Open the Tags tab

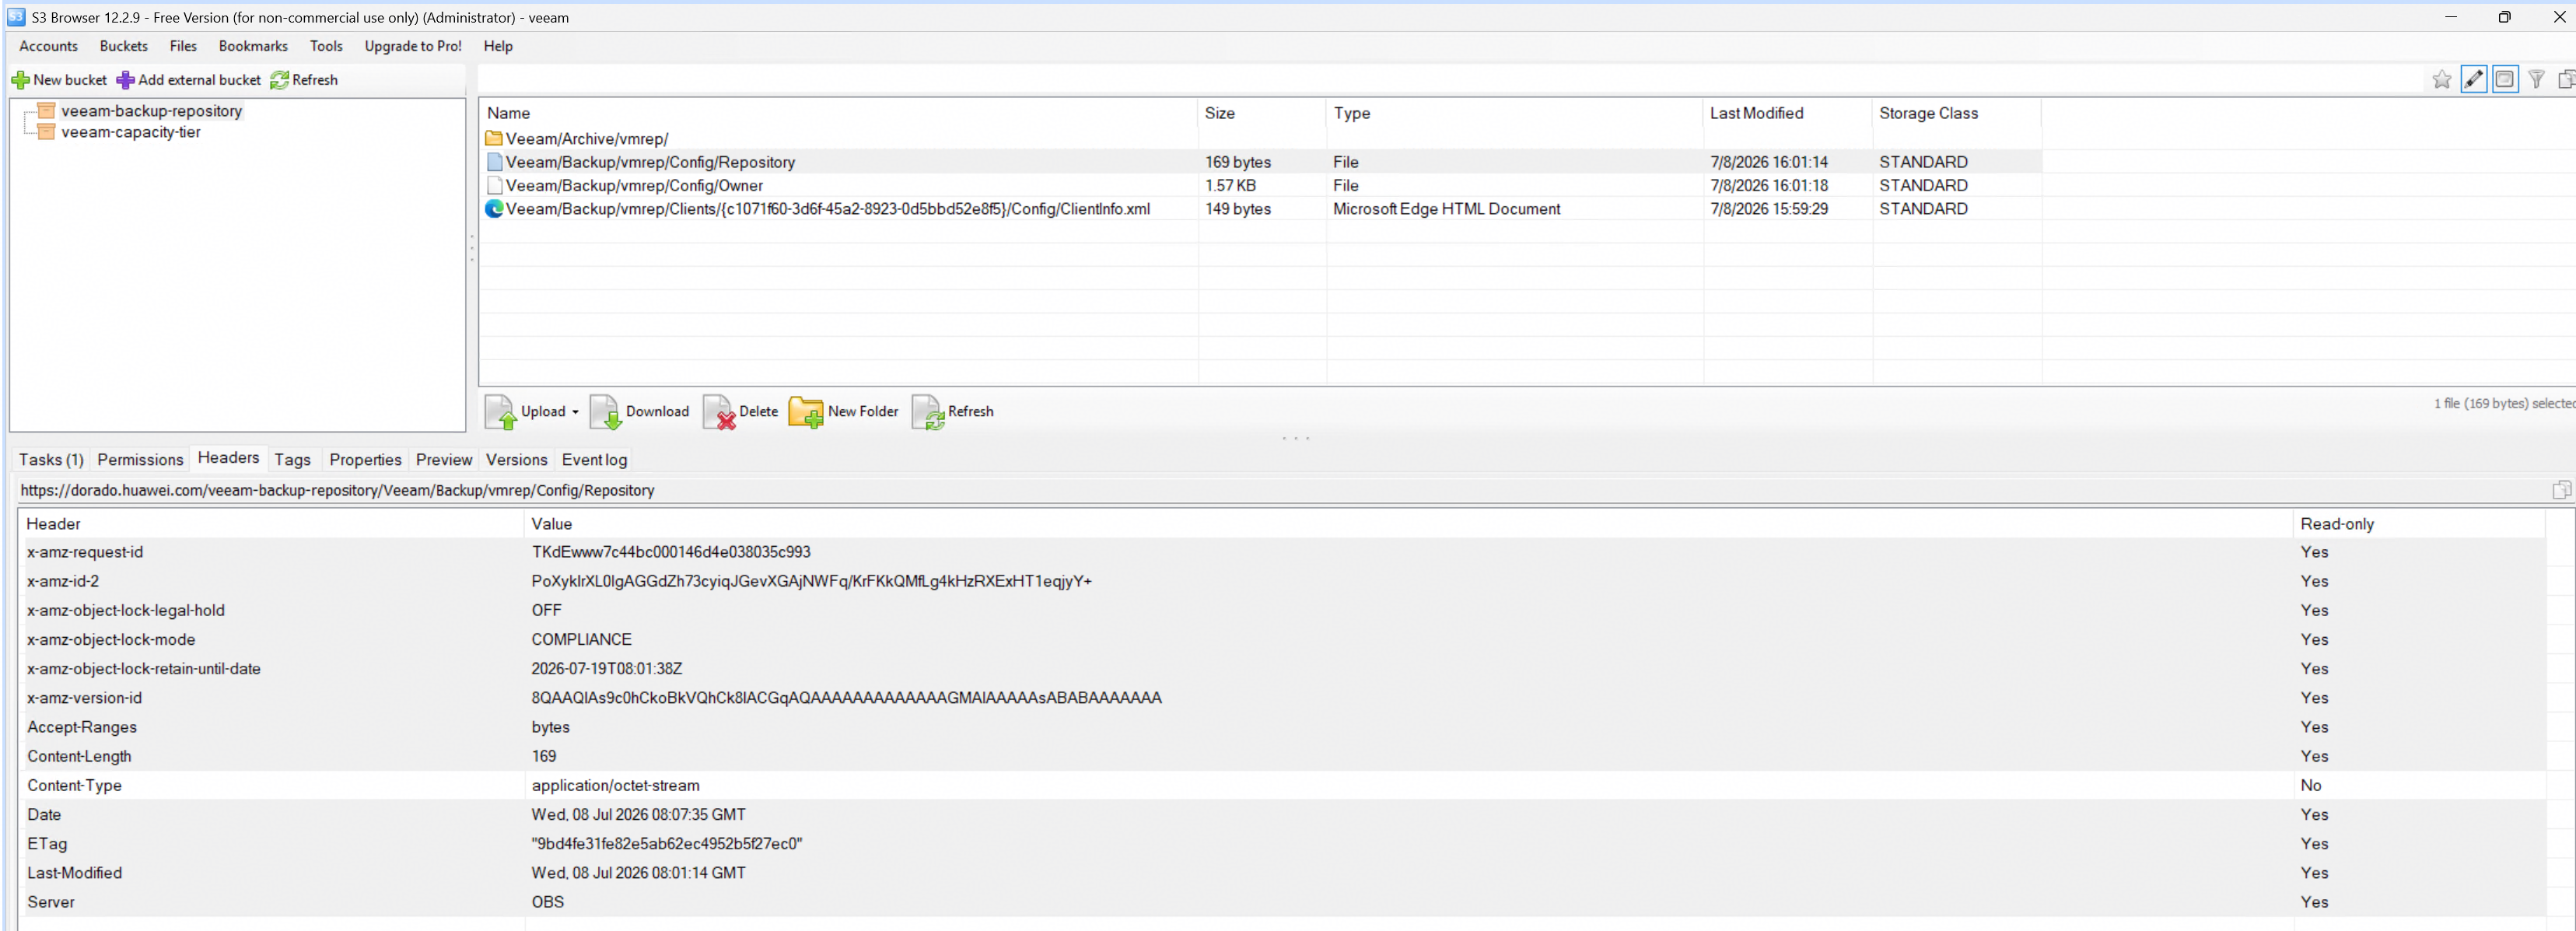(x=292, y=460)
